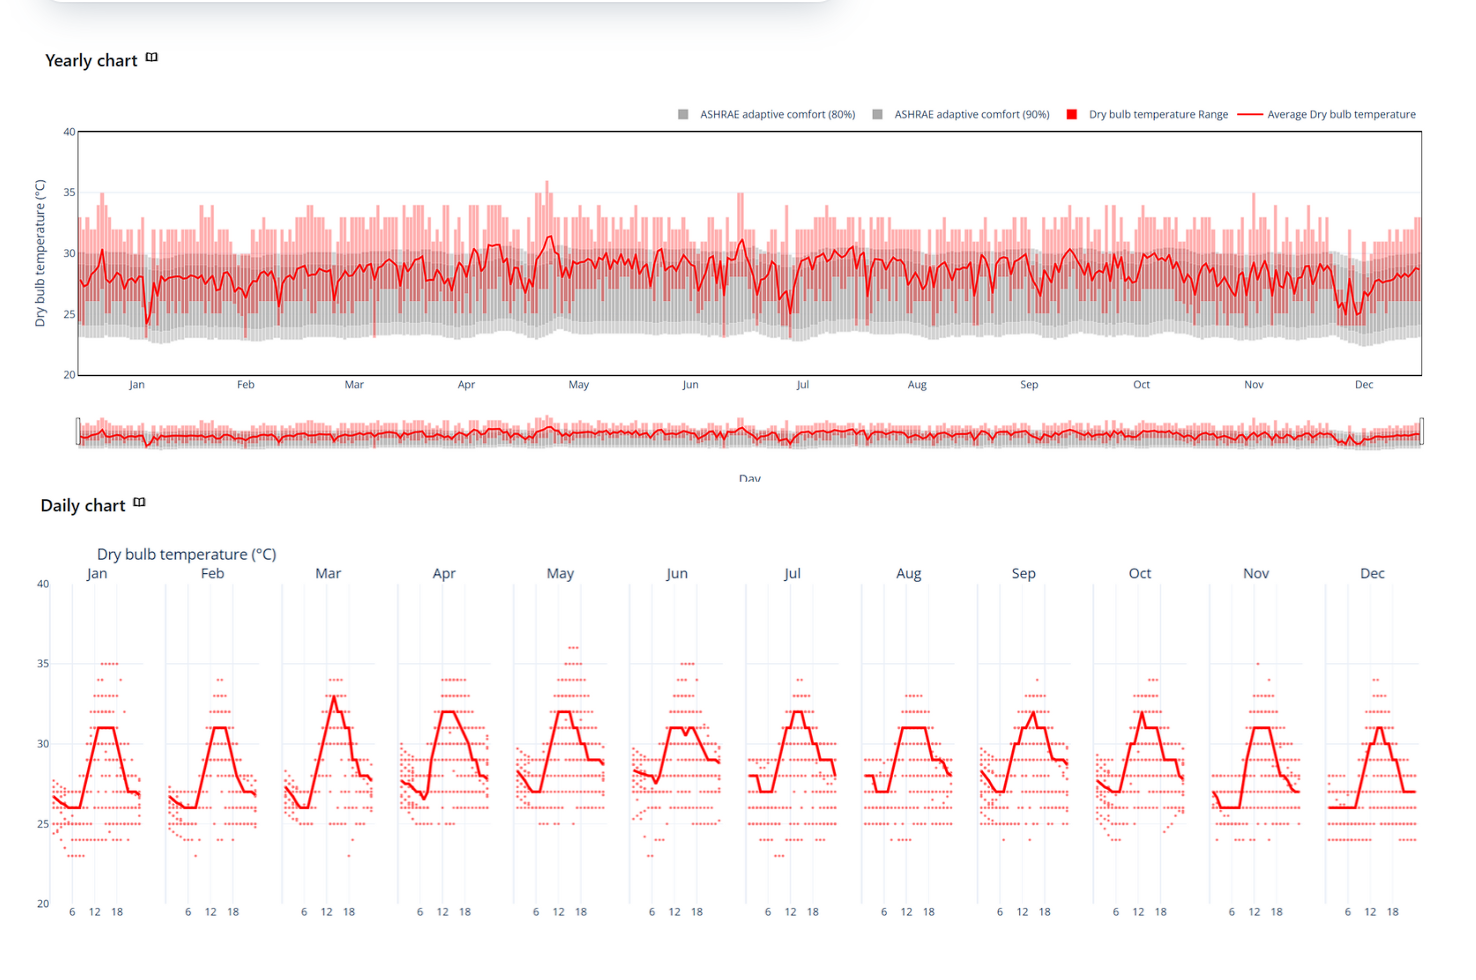
Task: Hide Average Dry bulb temperature line label
Action: click(1341, 115)
